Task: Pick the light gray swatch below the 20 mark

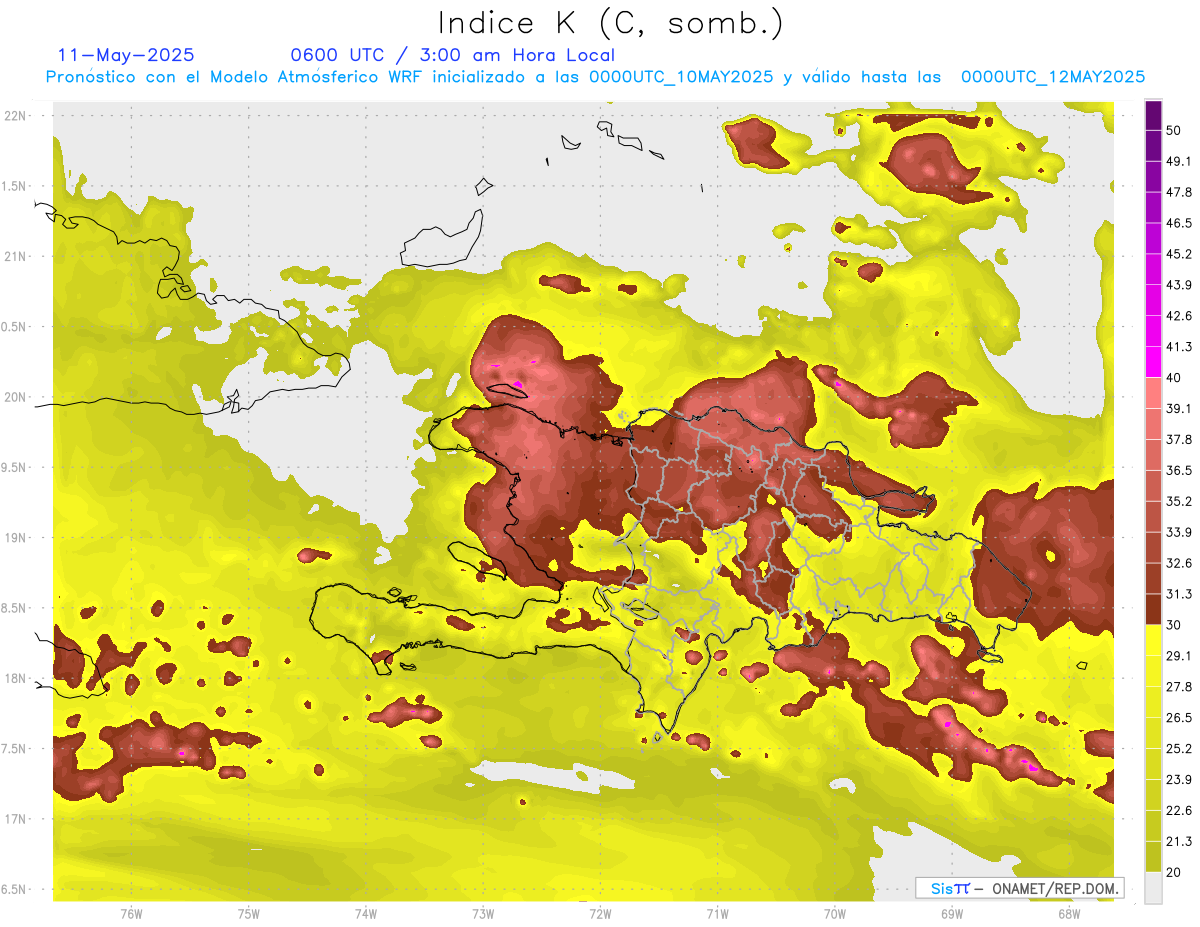Action: coord(1153,888)
